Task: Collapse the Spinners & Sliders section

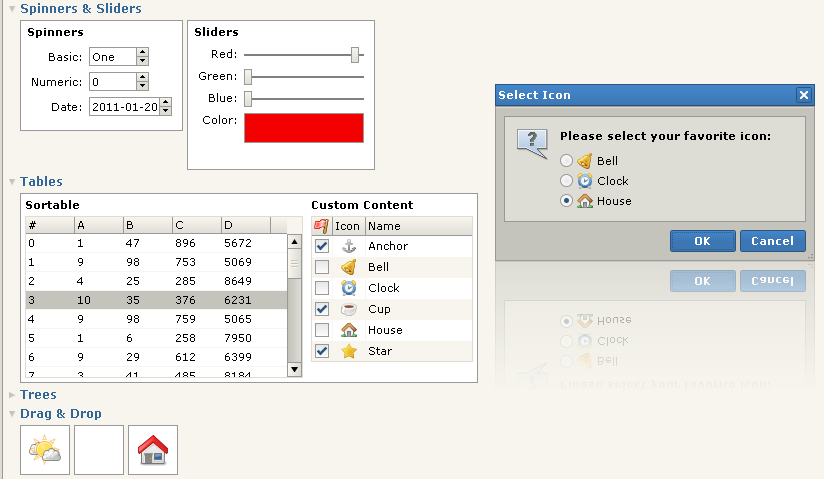Action: click(x=12, y=8)
